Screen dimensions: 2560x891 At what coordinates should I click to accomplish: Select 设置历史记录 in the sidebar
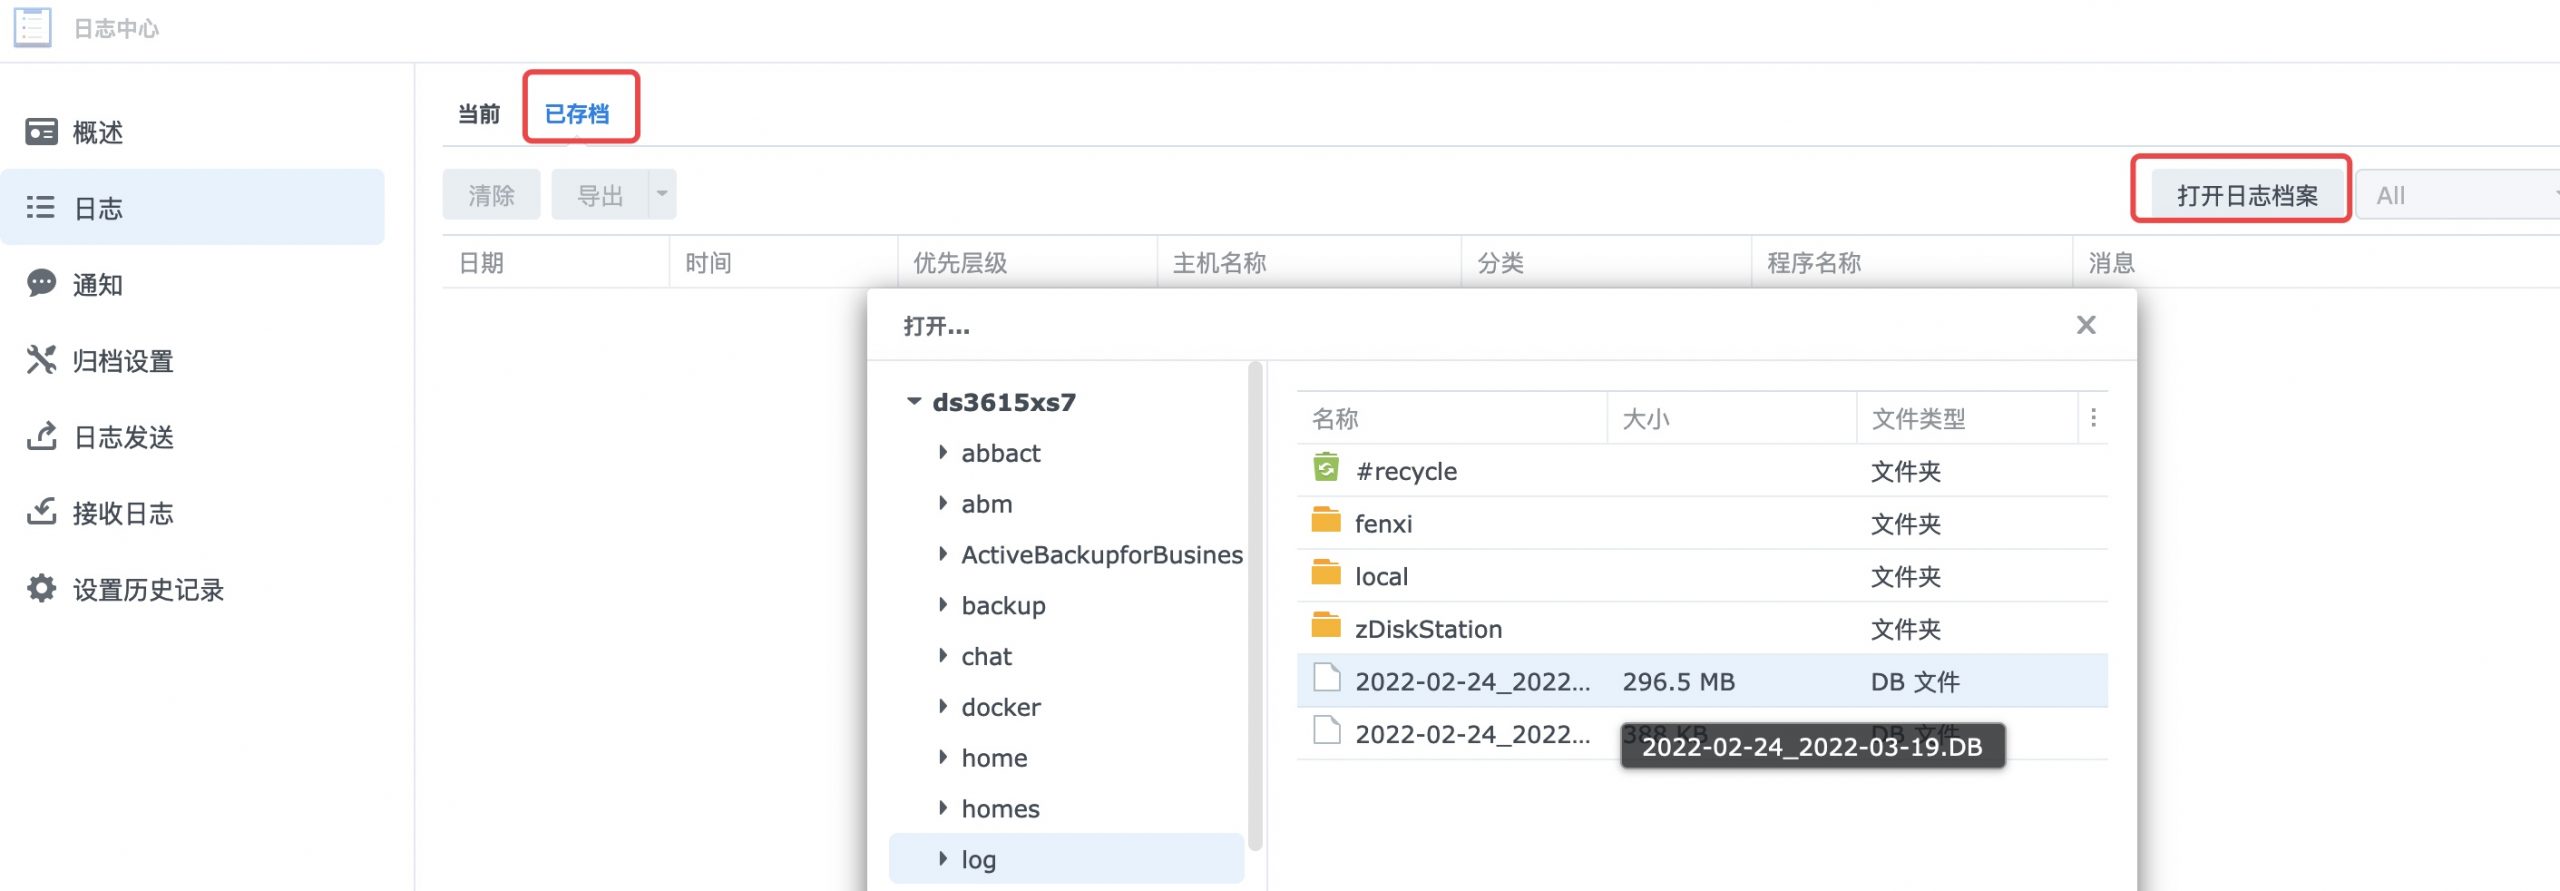pos(148,590)
